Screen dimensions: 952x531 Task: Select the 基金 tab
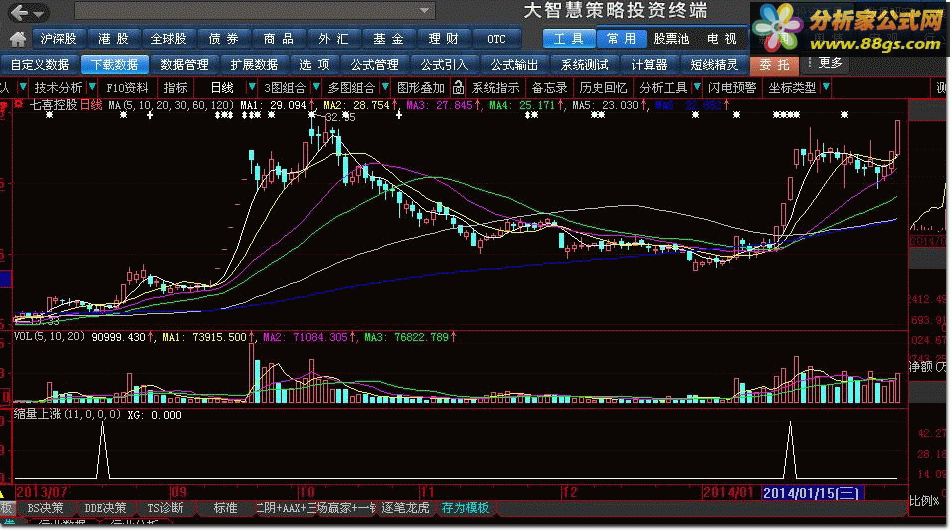[x=389, y=39]
